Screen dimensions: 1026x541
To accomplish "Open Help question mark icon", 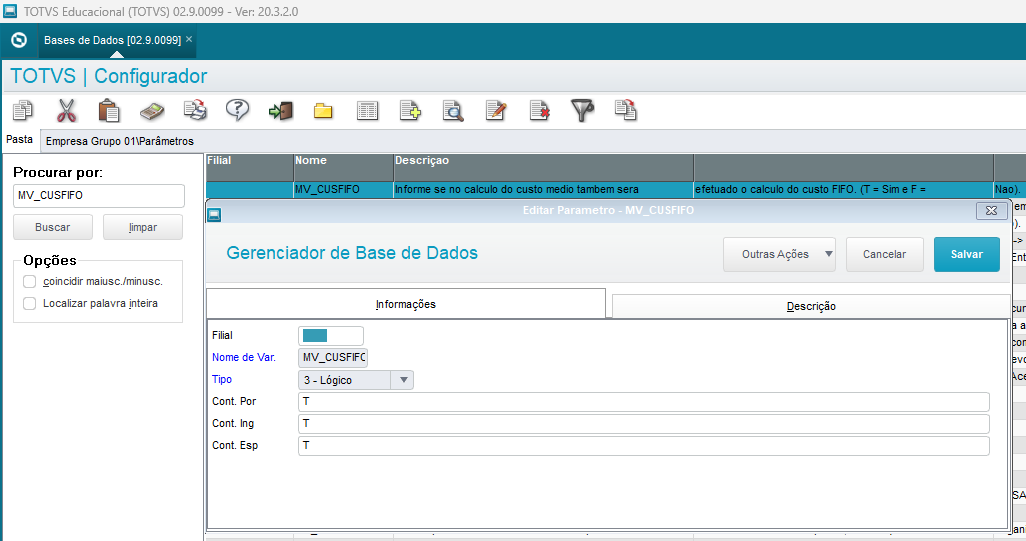I will coord(237,110).
